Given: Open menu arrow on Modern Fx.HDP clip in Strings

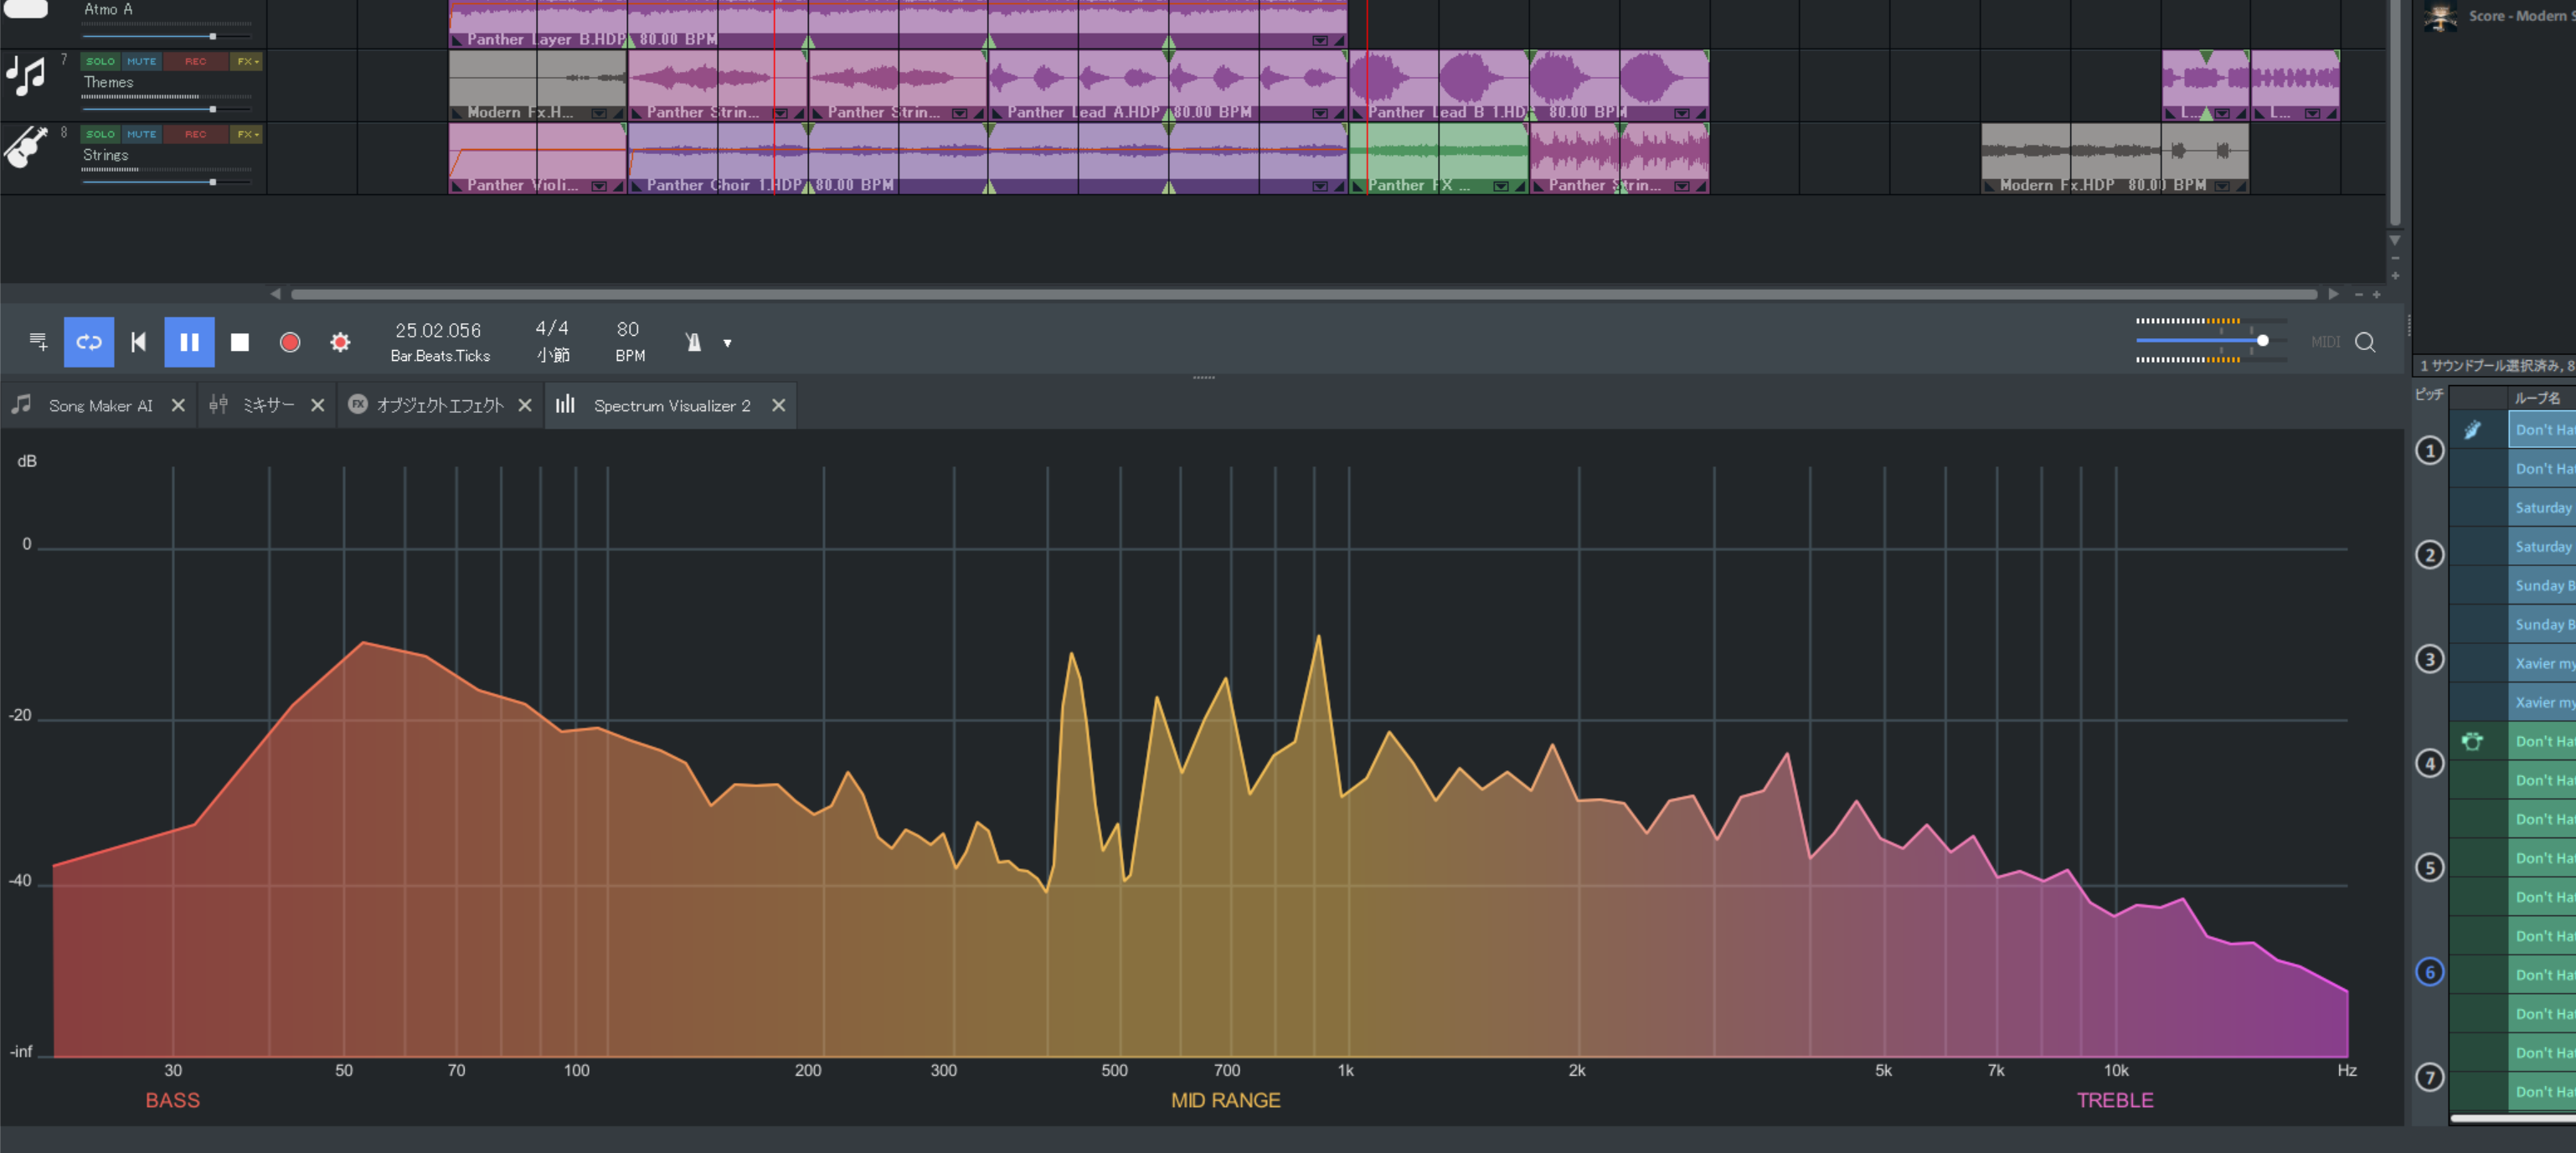Looking at the screenshot, I should click(2222, 186).
